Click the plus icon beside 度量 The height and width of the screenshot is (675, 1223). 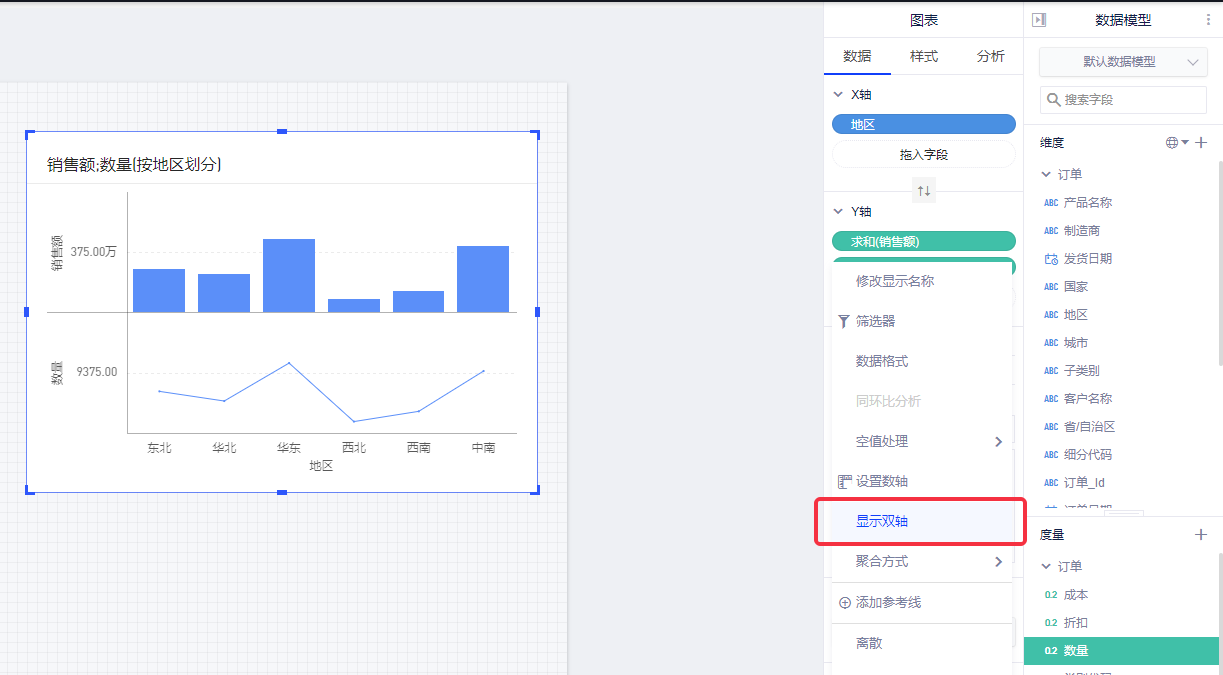coord(1201,535)
